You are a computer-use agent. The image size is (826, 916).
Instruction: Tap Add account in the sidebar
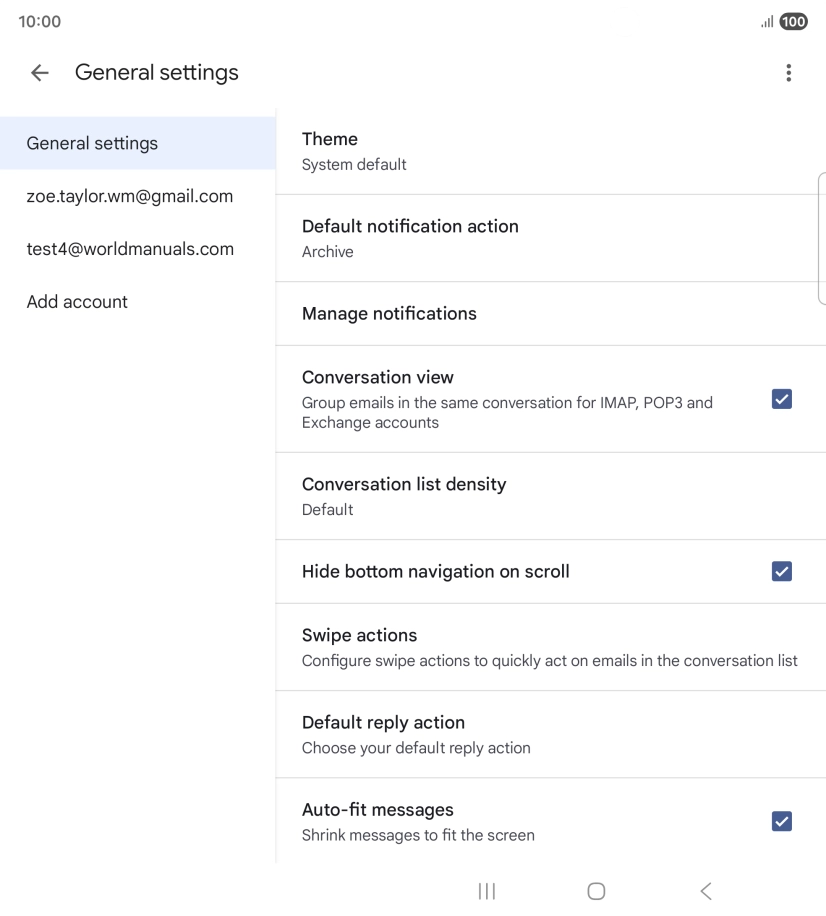point(77,301)
